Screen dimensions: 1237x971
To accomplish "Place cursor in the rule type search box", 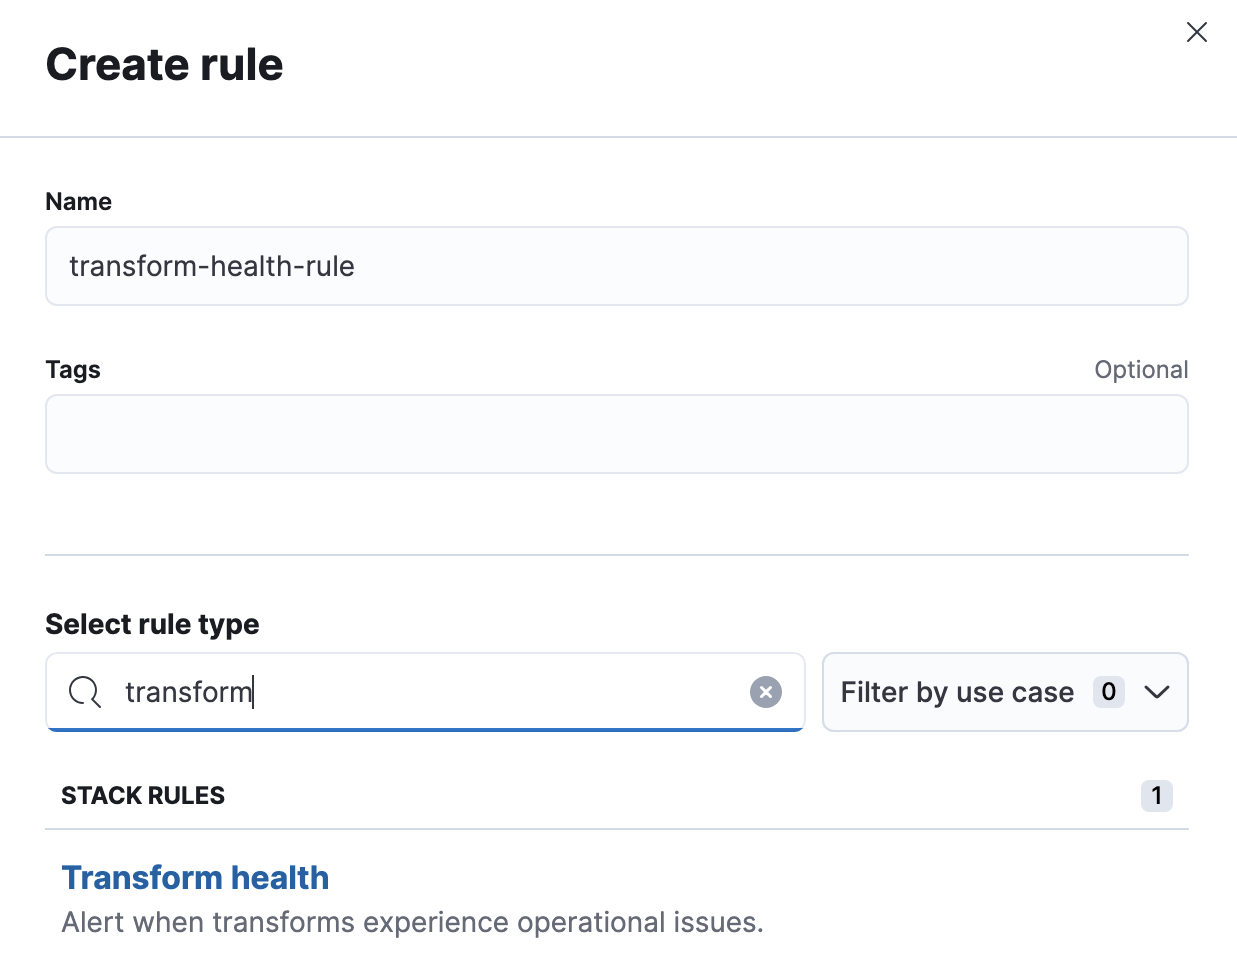I will pyautogui.click(x=400, y=692).
